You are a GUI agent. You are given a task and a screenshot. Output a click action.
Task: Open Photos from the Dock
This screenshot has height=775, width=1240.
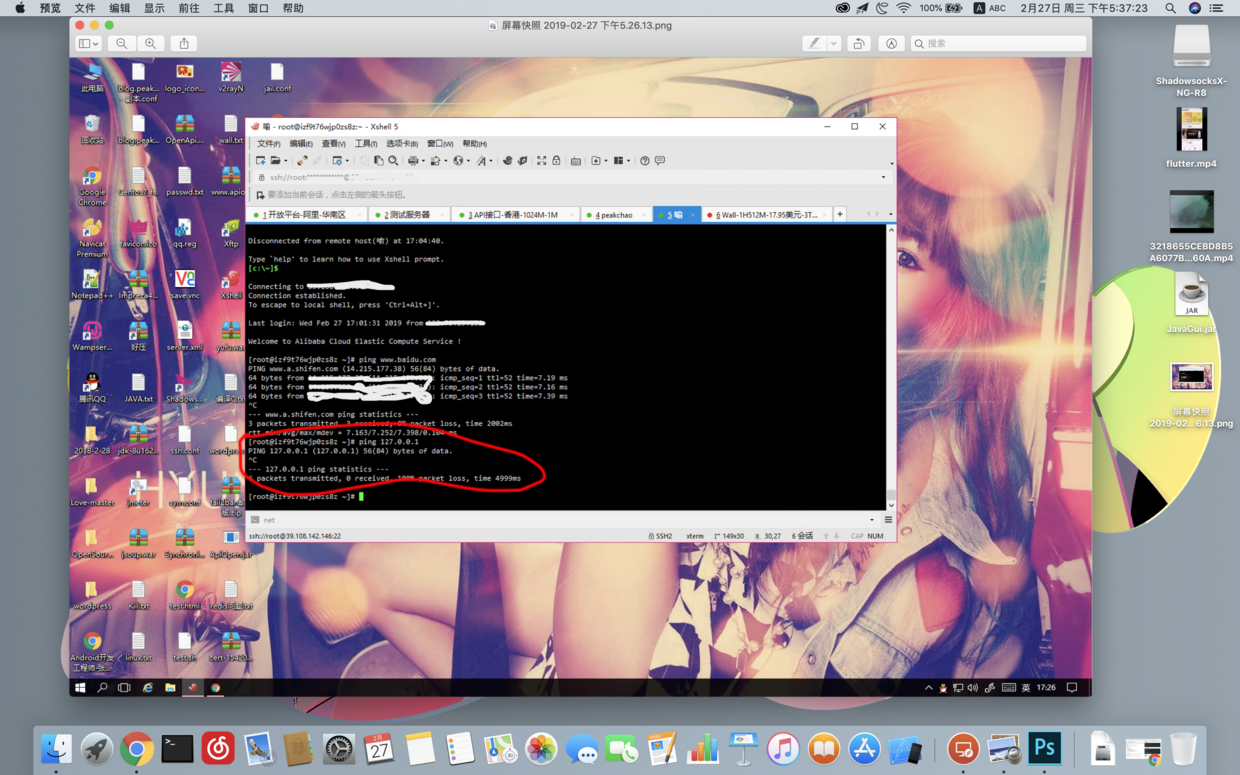click(541, 748)
